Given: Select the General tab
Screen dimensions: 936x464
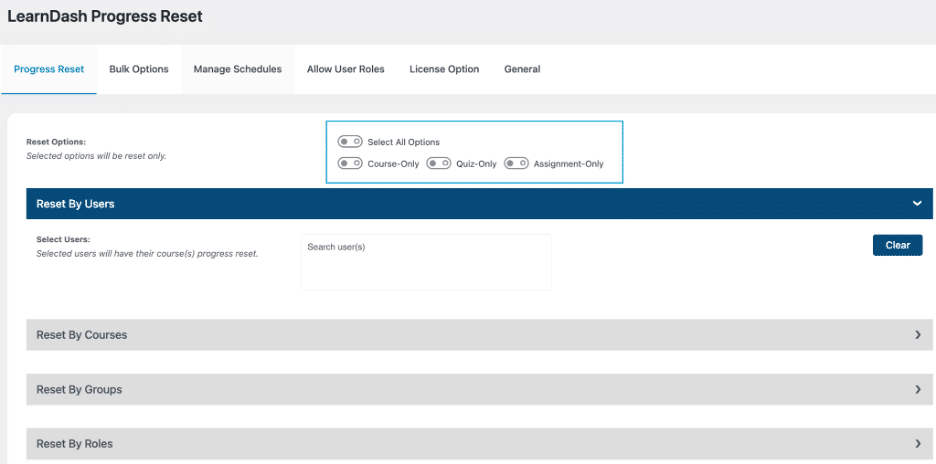Looking at the screenshot, I should 522,69.
